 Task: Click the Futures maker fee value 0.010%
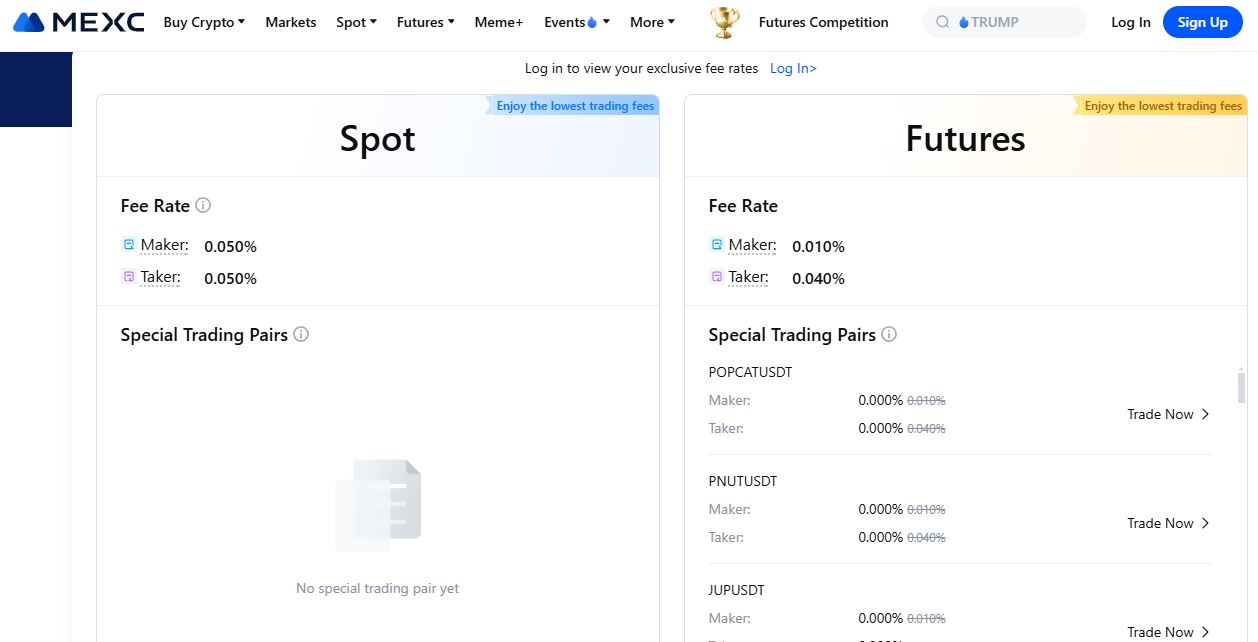pyautogui.click(x=818, y=246)
